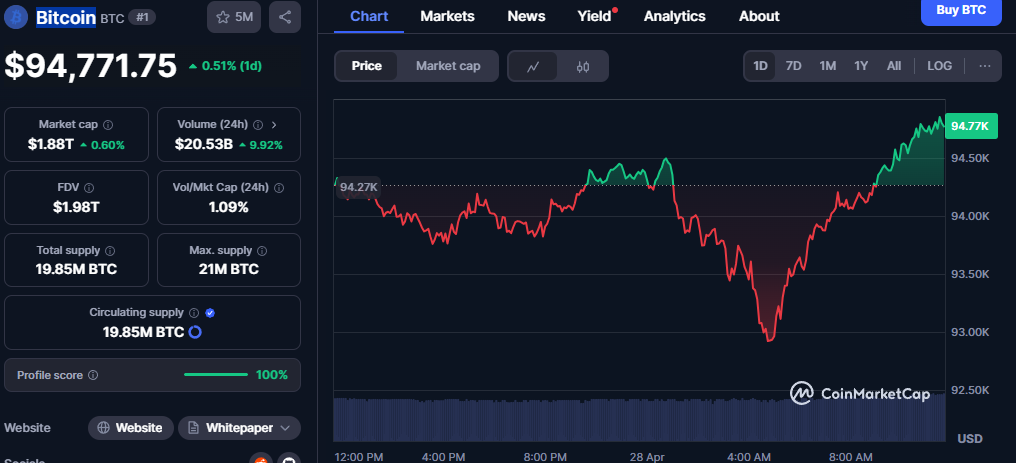The width and height of the screenshot is (1016, 463).
Task: Set chart range to 1D
Action: [x=760, y=66]
